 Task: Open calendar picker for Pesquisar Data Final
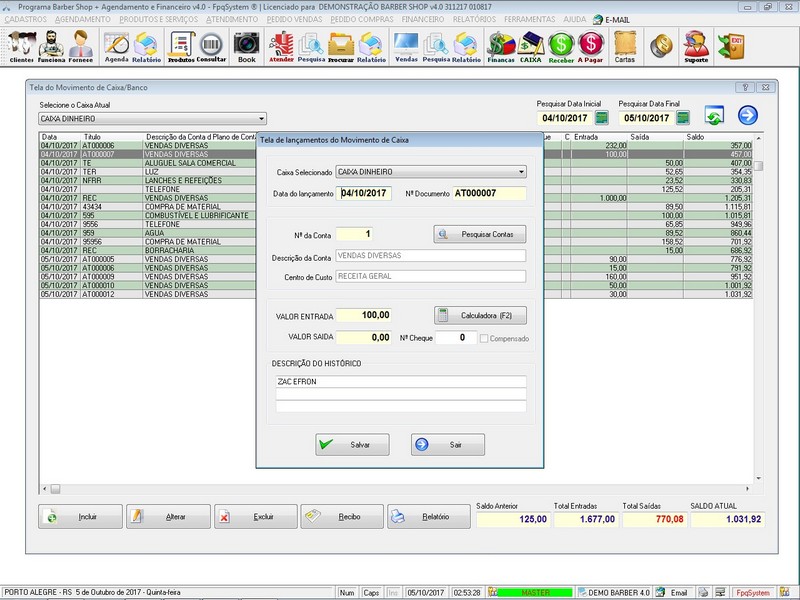click(x=682, y=118)
